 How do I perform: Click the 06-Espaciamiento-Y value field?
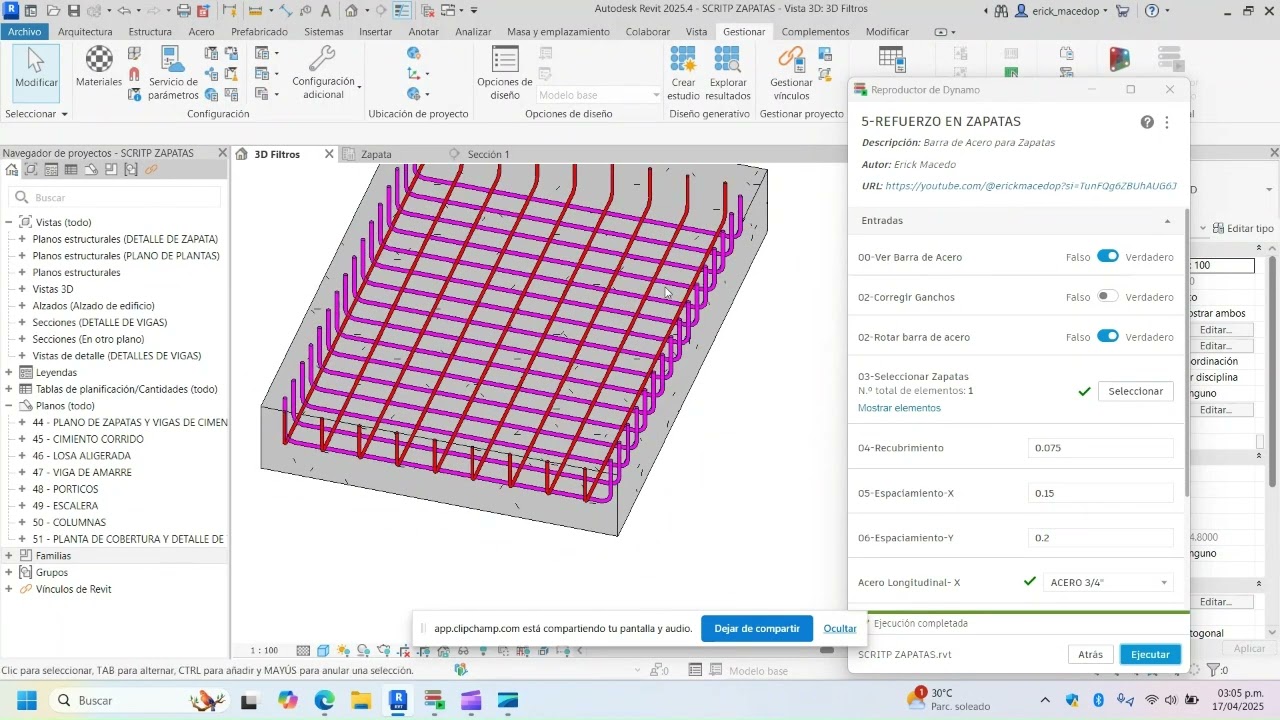click(1100, 538)
